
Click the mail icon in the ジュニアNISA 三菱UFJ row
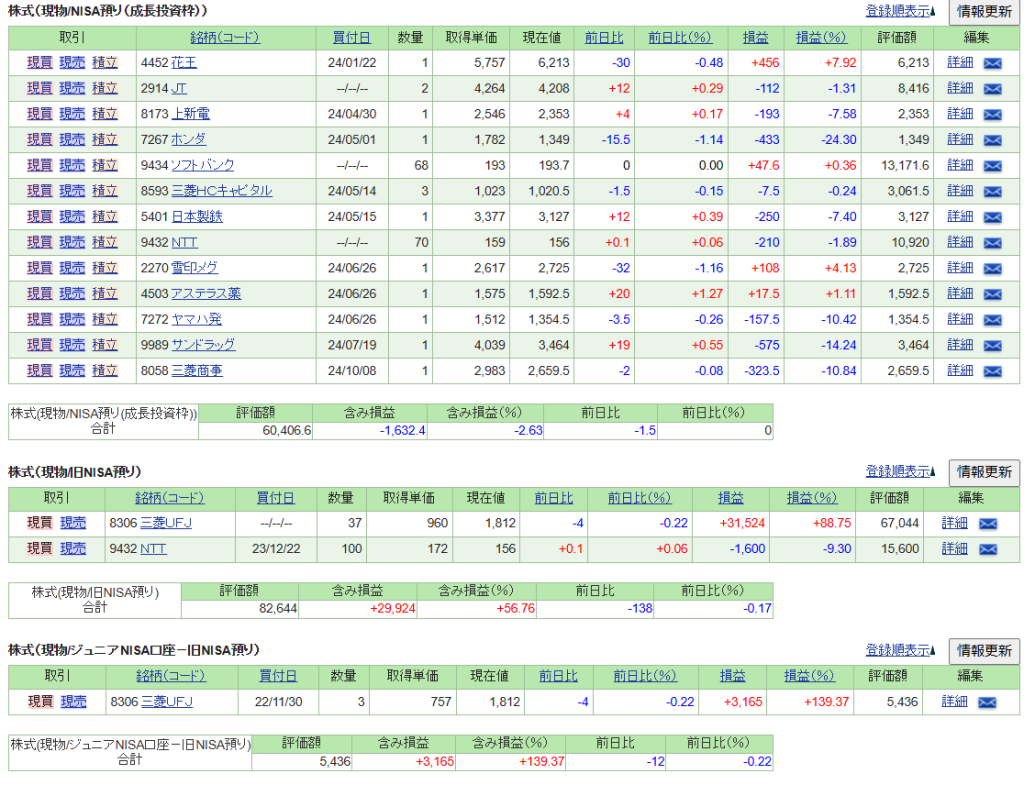pyautogui.click(x=987, y=702)
